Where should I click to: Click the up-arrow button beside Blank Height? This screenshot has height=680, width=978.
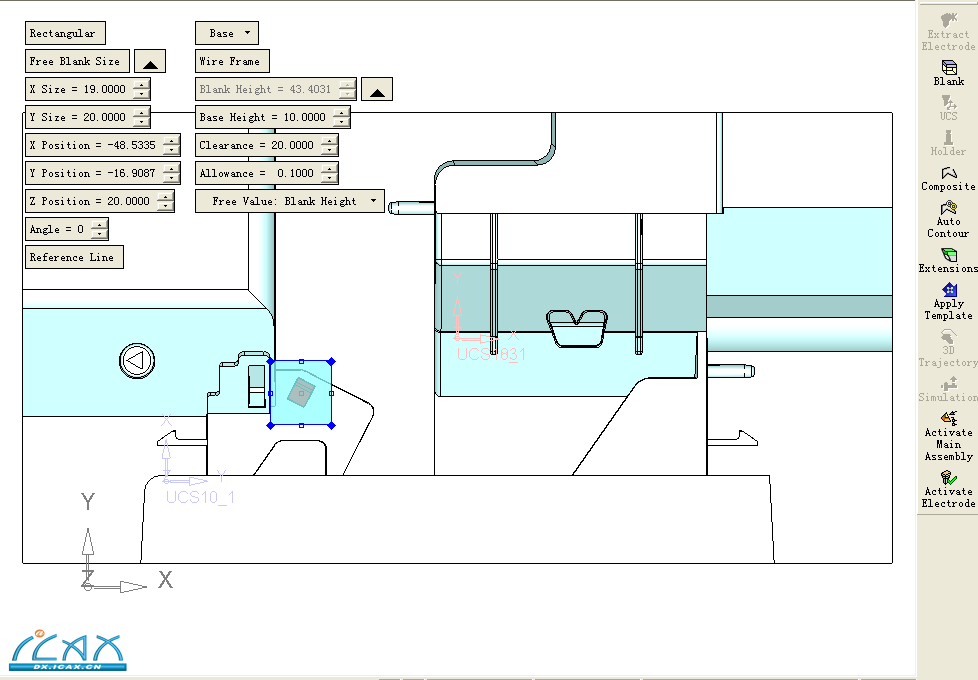pos(377,89)
